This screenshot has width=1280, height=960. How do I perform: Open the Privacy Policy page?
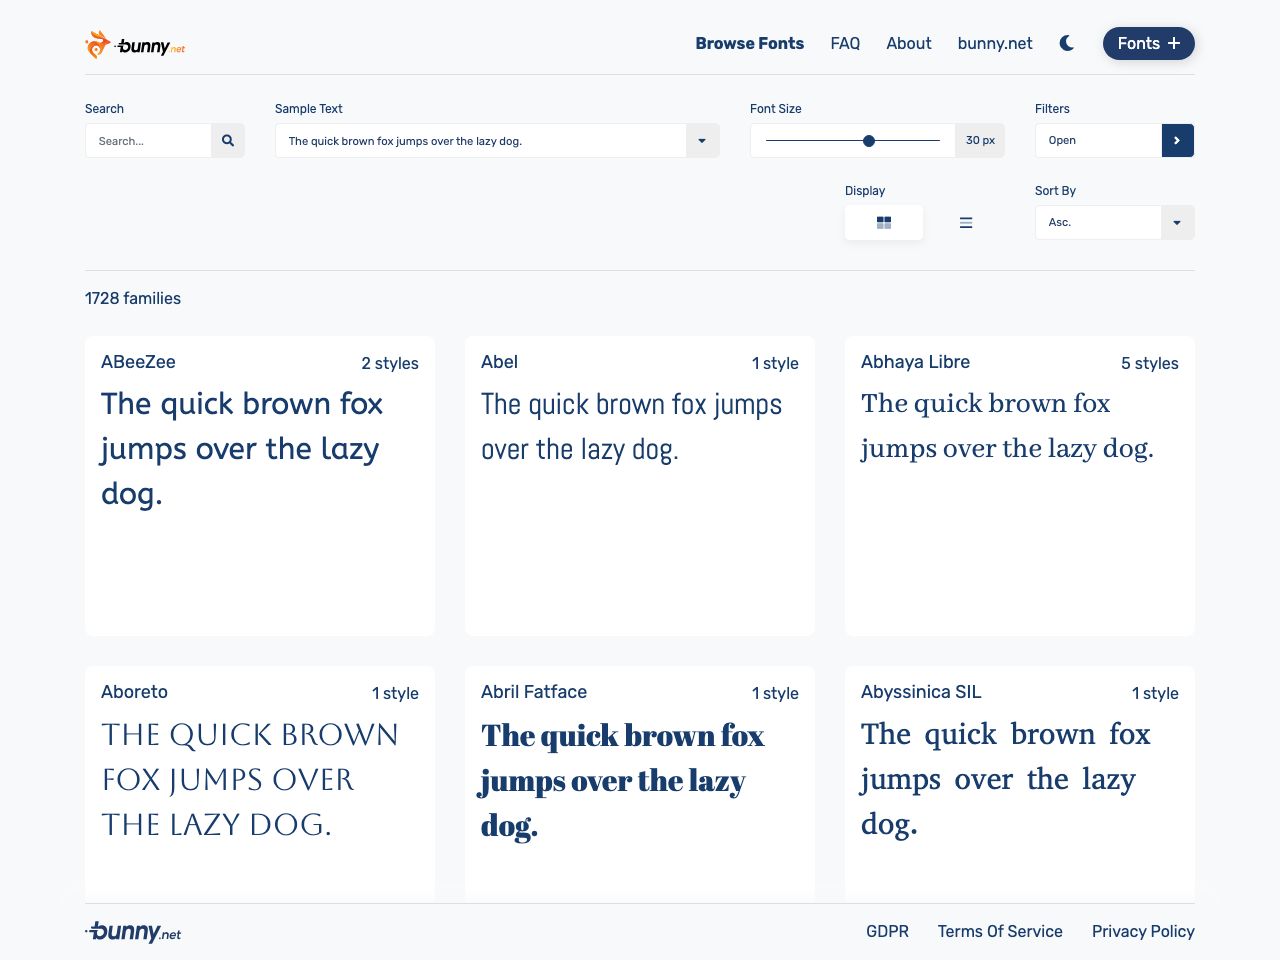point(1143,931)
